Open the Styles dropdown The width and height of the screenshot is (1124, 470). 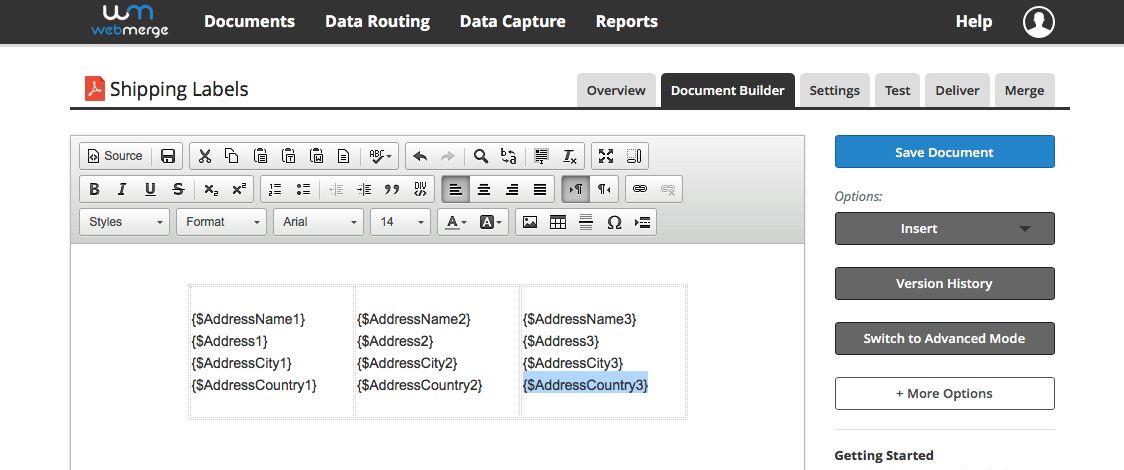pyautogui.click(x=124, y=222)
